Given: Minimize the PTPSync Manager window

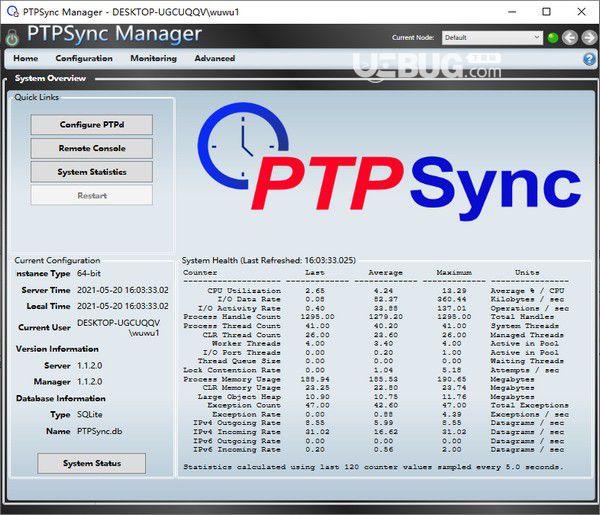Looking at the screenshot, I should click(512, 12).
